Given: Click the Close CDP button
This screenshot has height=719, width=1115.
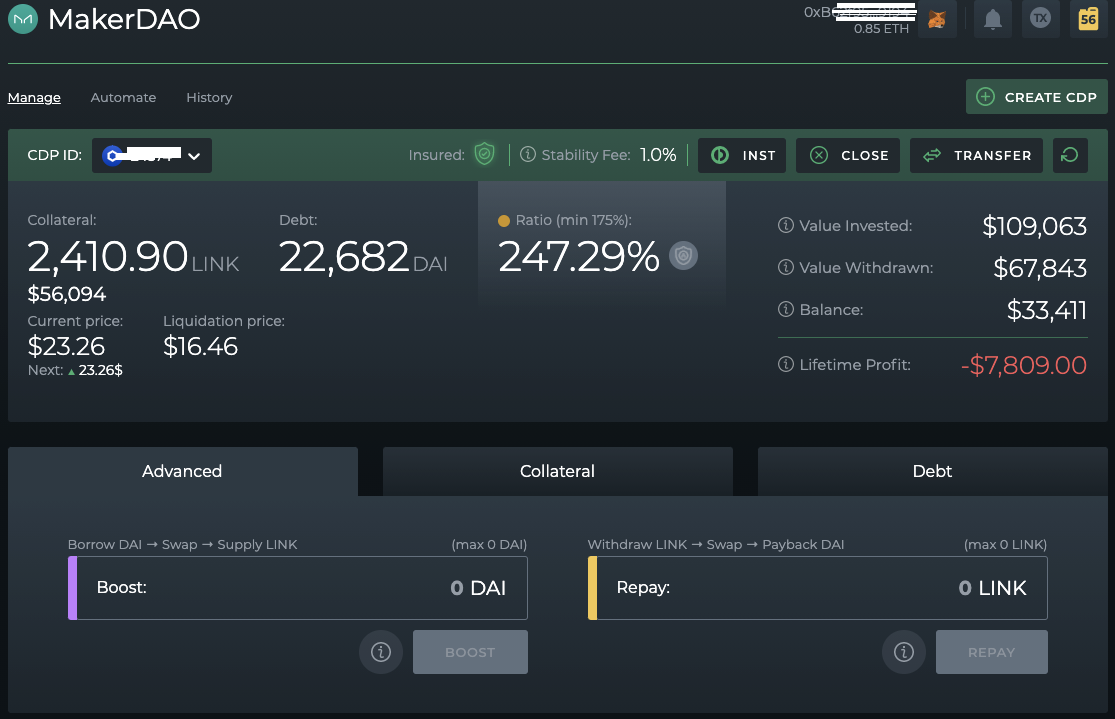Looking at the screenshot, I should (x=848, y=155).
